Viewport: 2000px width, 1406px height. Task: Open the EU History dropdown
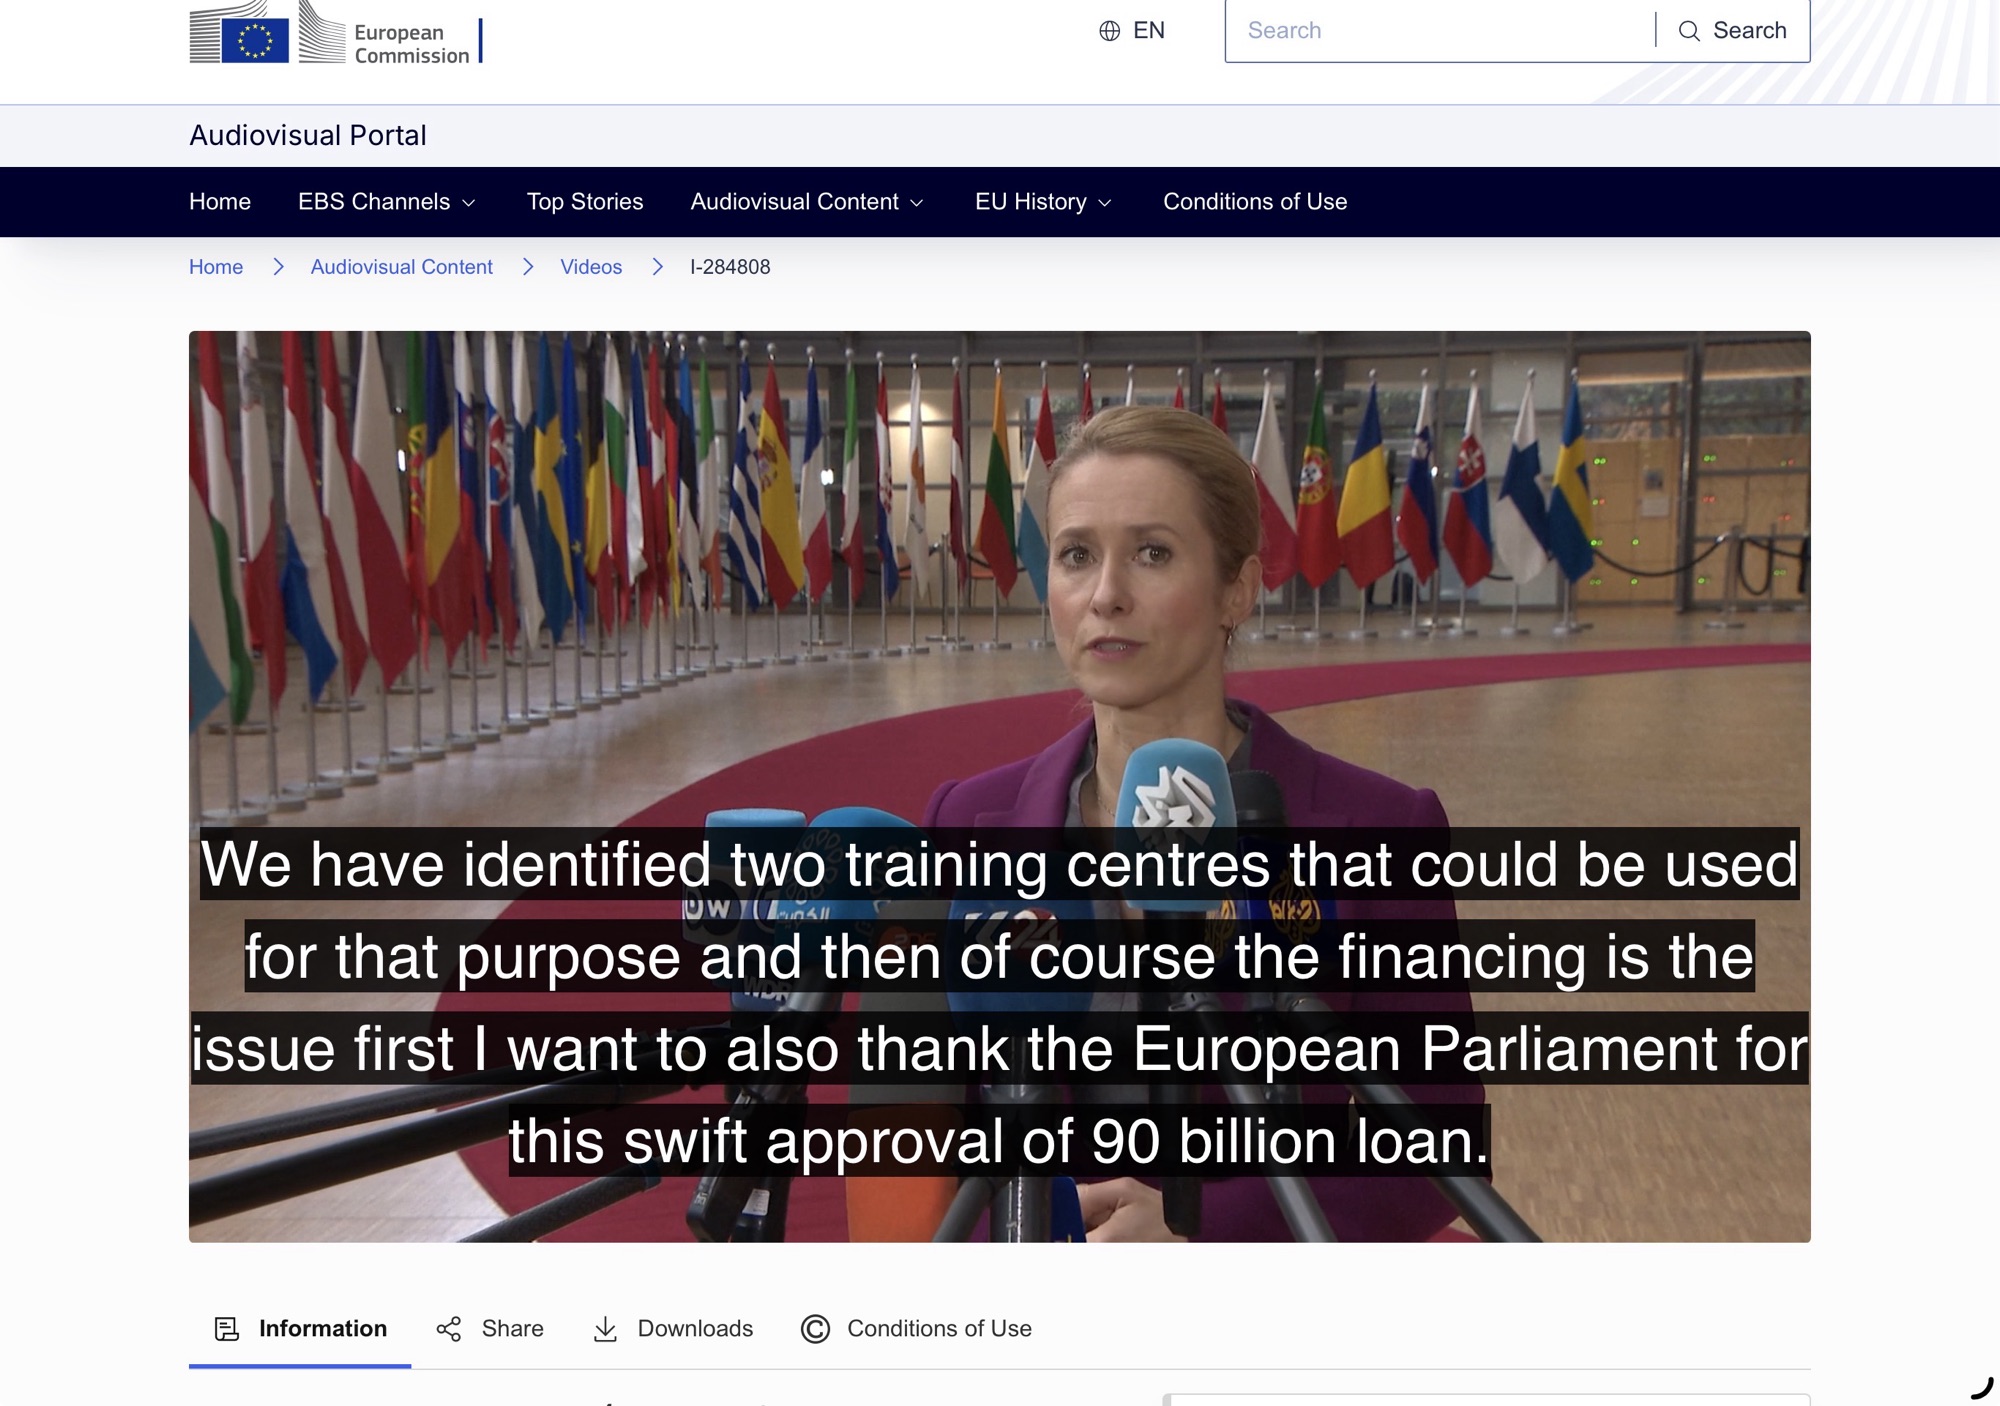[1043, 202]
